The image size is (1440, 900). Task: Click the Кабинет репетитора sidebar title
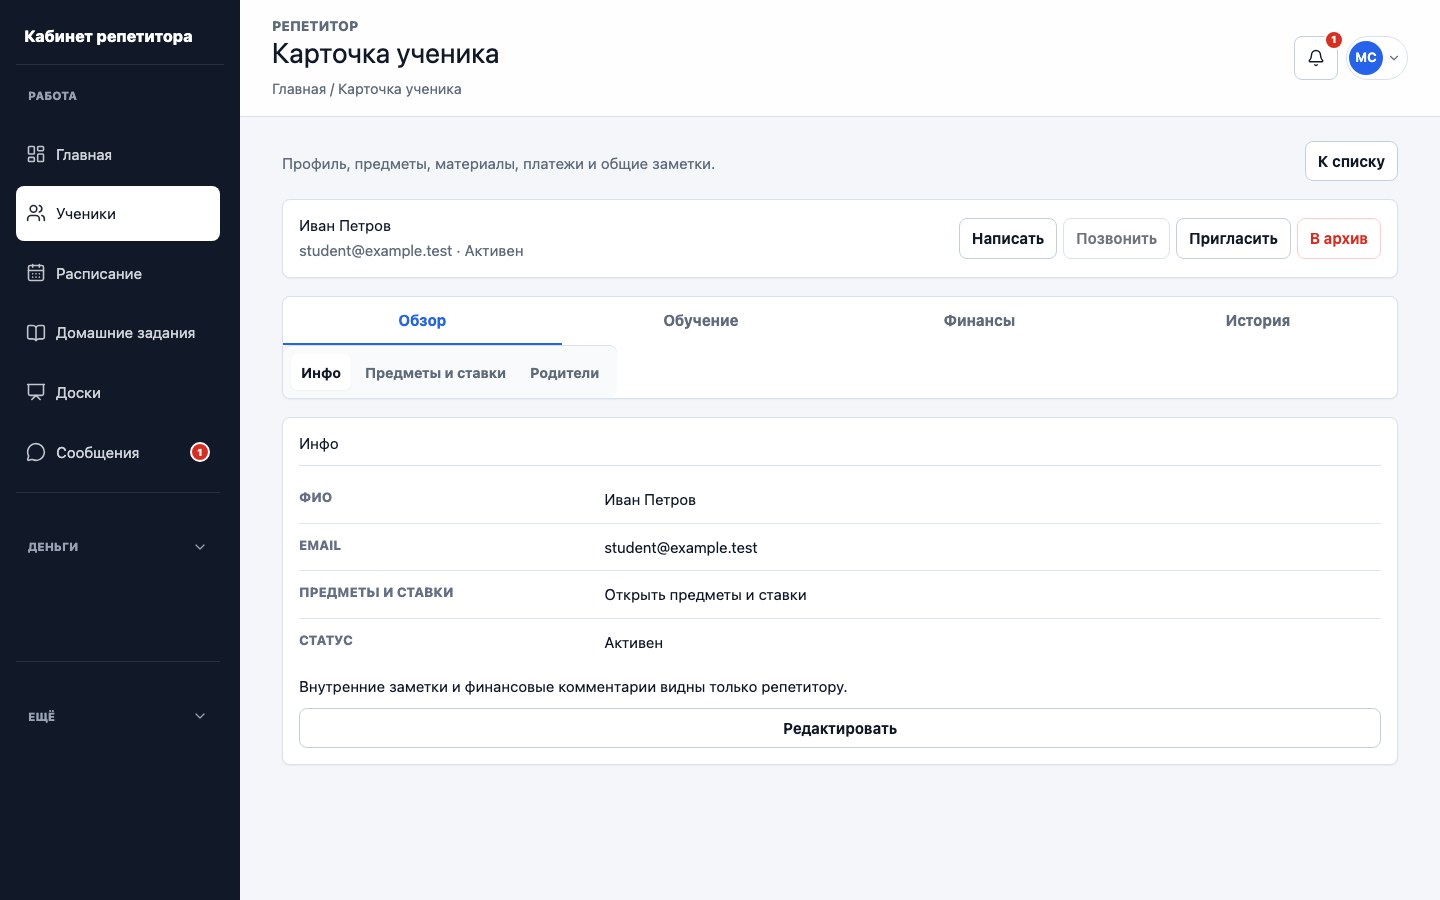pyautogui.click(x=108, y=36)
